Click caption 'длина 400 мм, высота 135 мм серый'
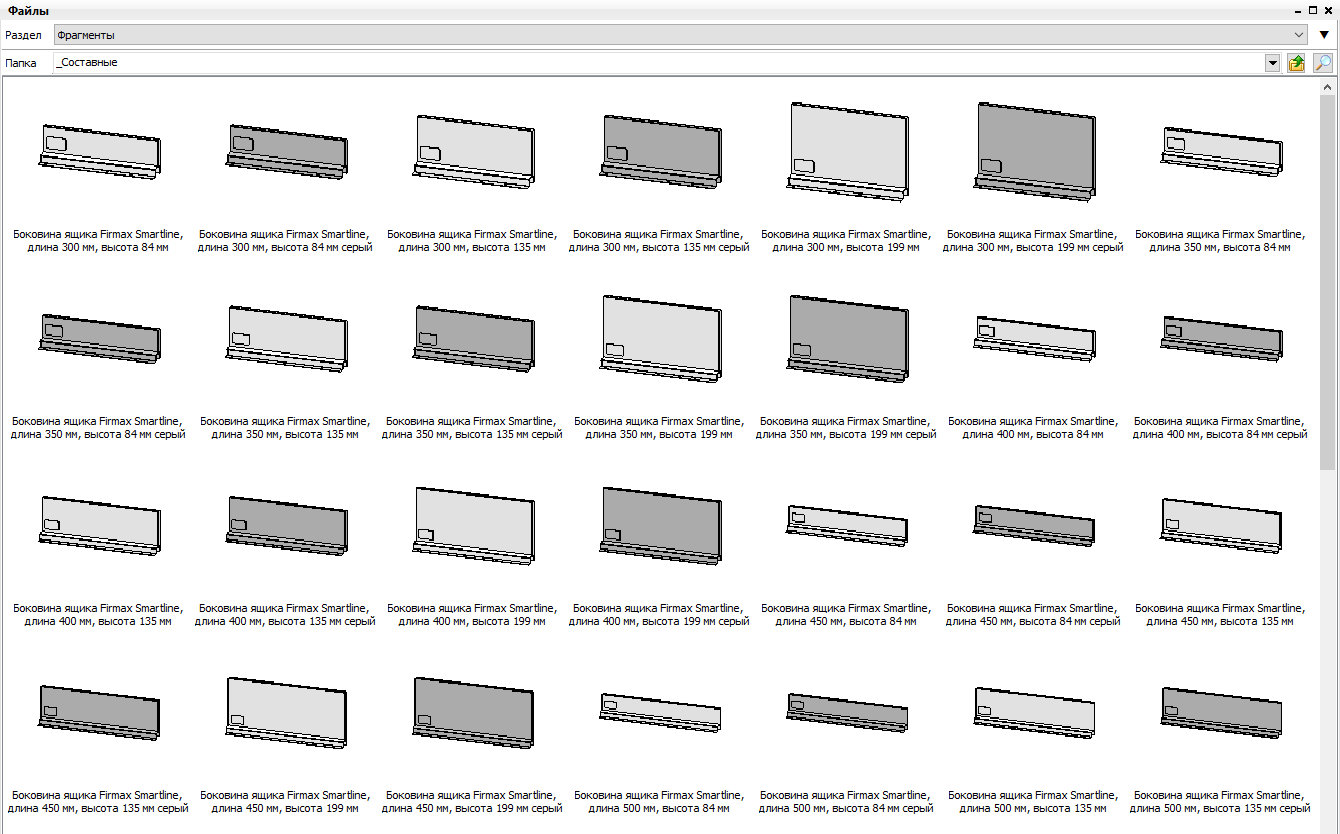 point(285,621)
